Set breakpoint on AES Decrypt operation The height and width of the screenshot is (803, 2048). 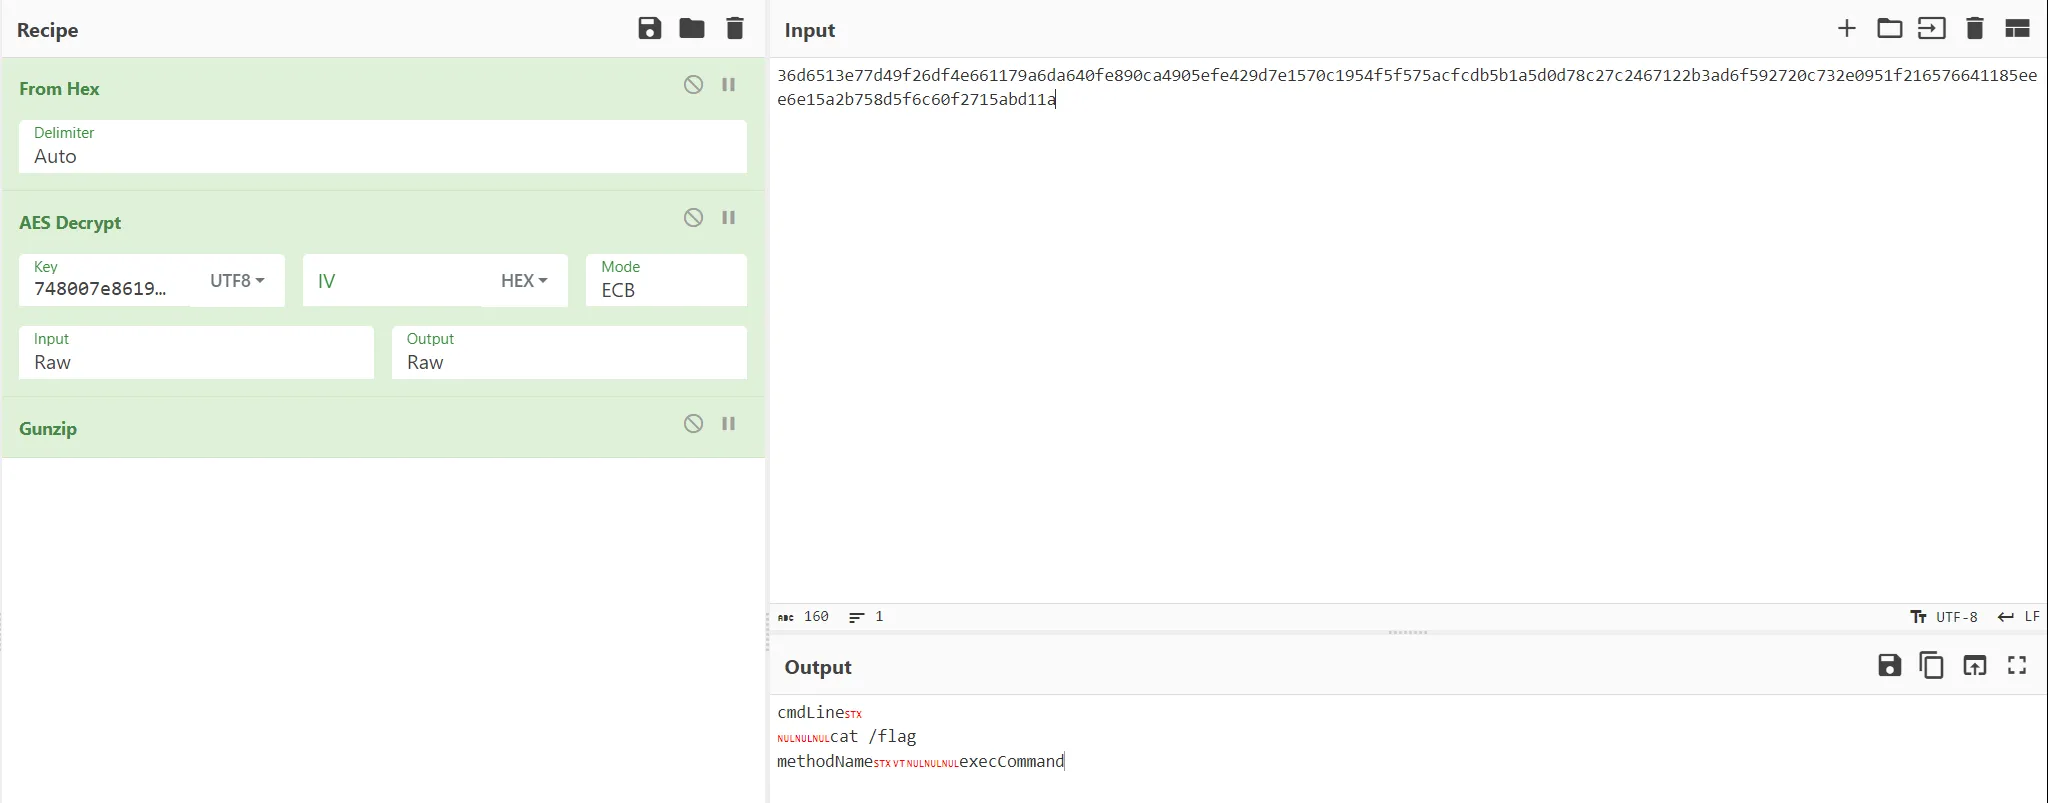click(x=729, y=218)
